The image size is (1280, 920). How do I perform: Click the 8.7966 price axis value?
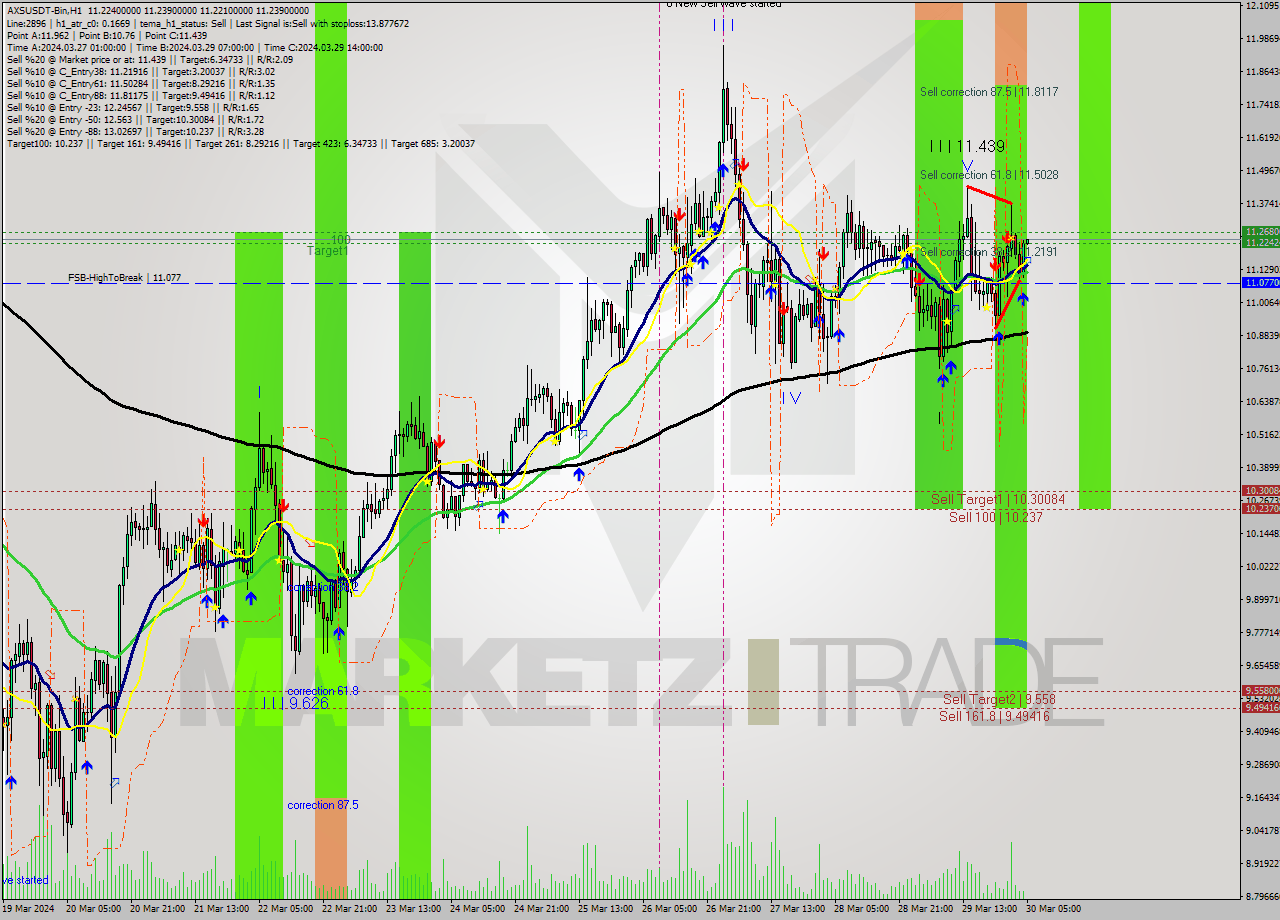(1261, 896)
